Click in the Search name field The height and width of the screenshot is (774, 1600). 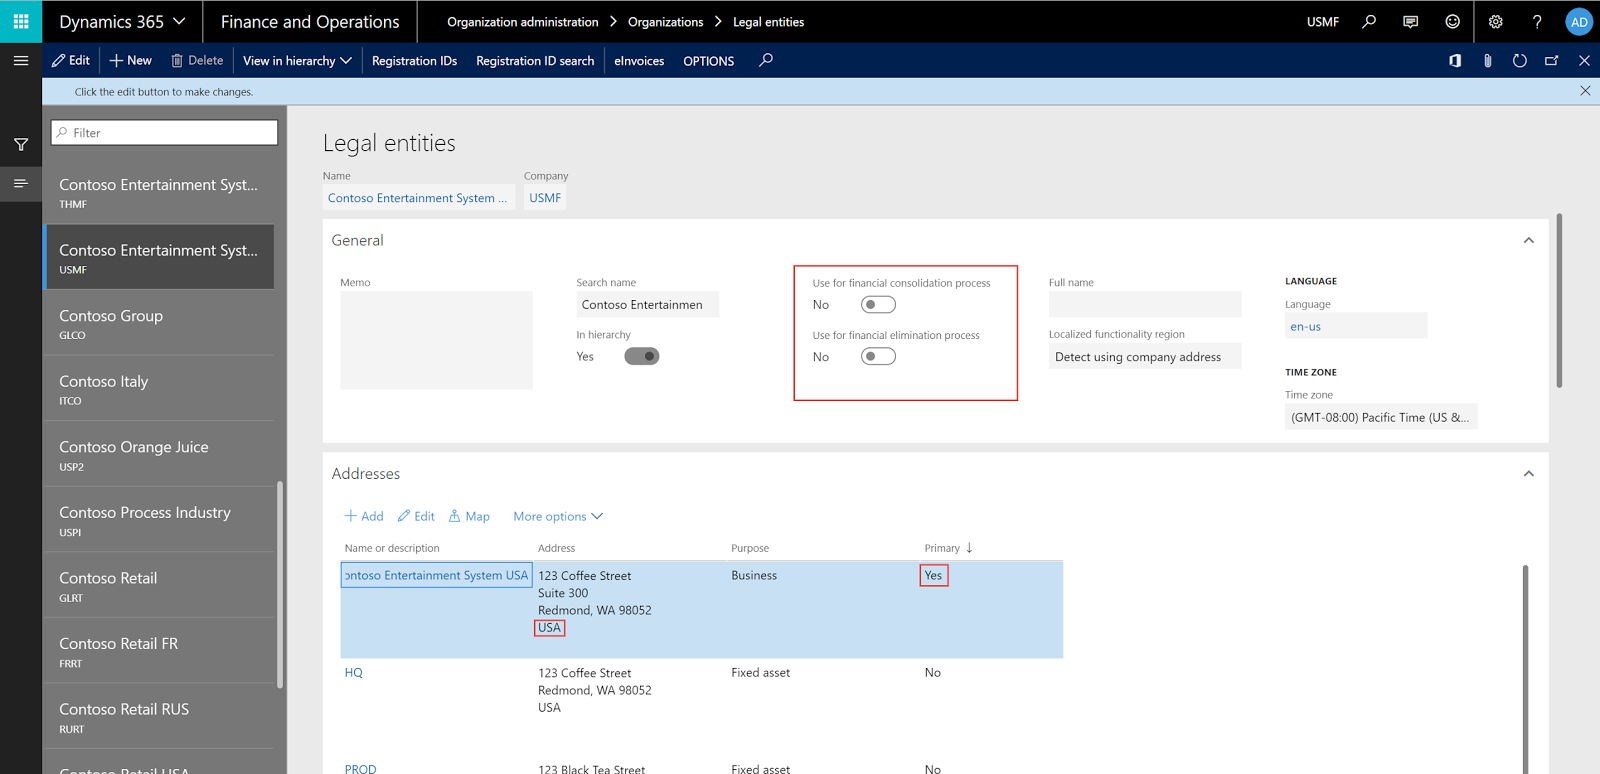(647, 304)
